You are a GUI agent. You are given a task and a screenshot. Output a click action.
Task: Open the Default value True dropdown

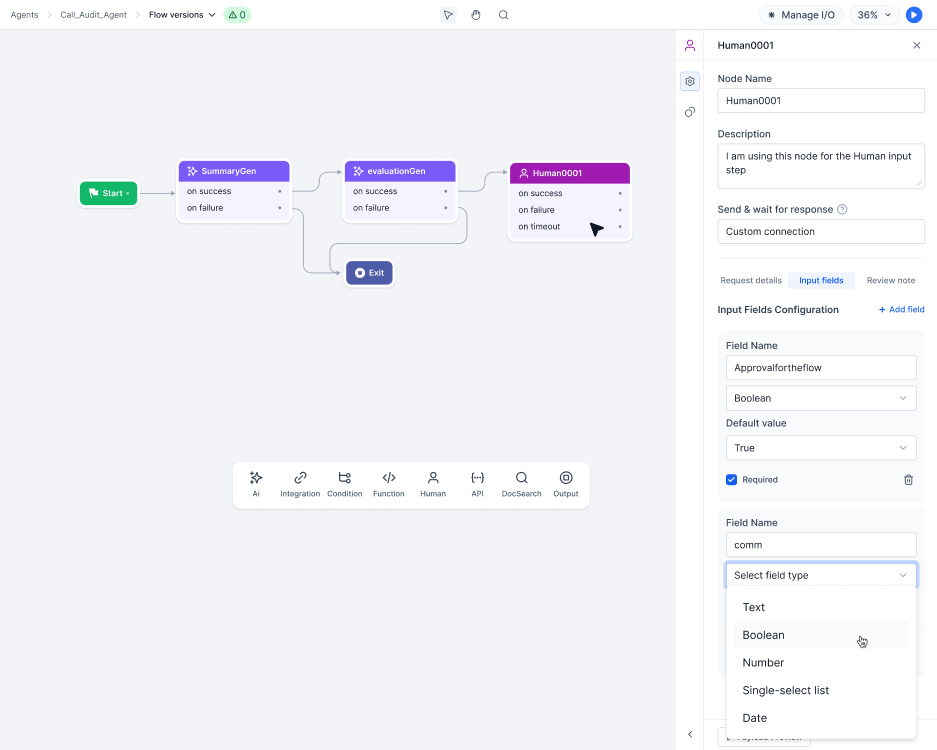point(820,447)
